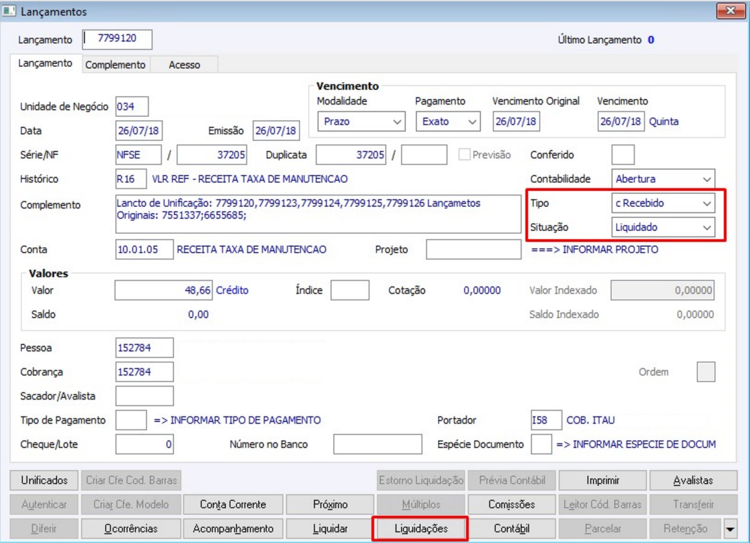The width and height of the screenshot is (750, 543).
Task: Focus the Lançamento number field
Action: [x=117, y=39]
